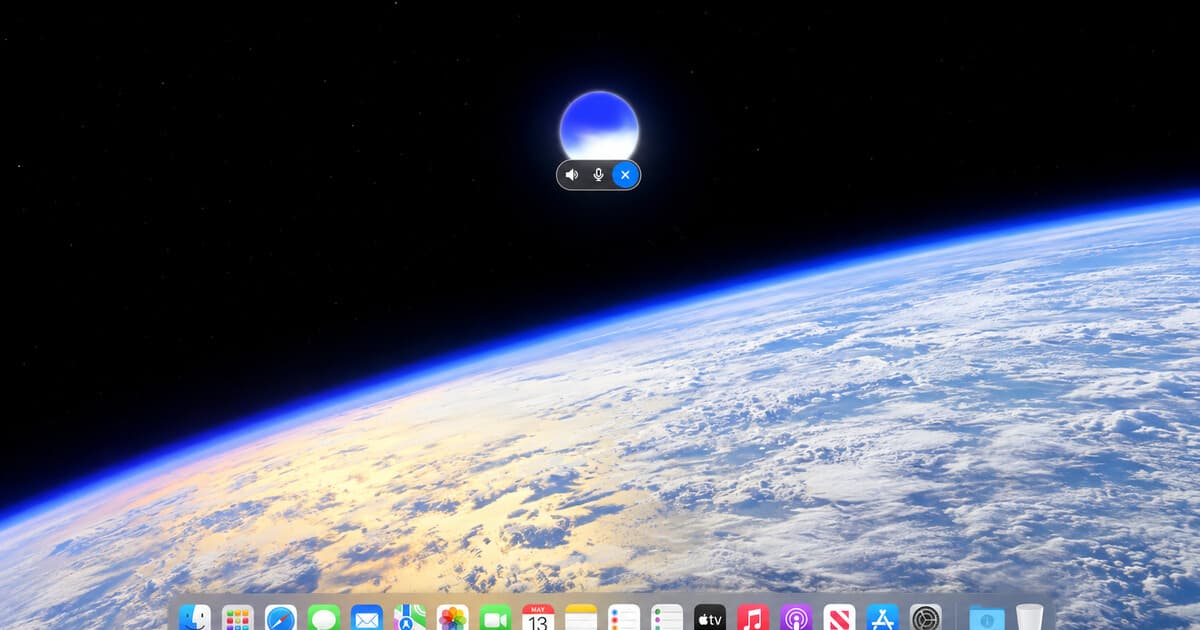This screenshot has height=630, width=1200.
Task: Open Finder from the Dock
Action: click(195, 617)
